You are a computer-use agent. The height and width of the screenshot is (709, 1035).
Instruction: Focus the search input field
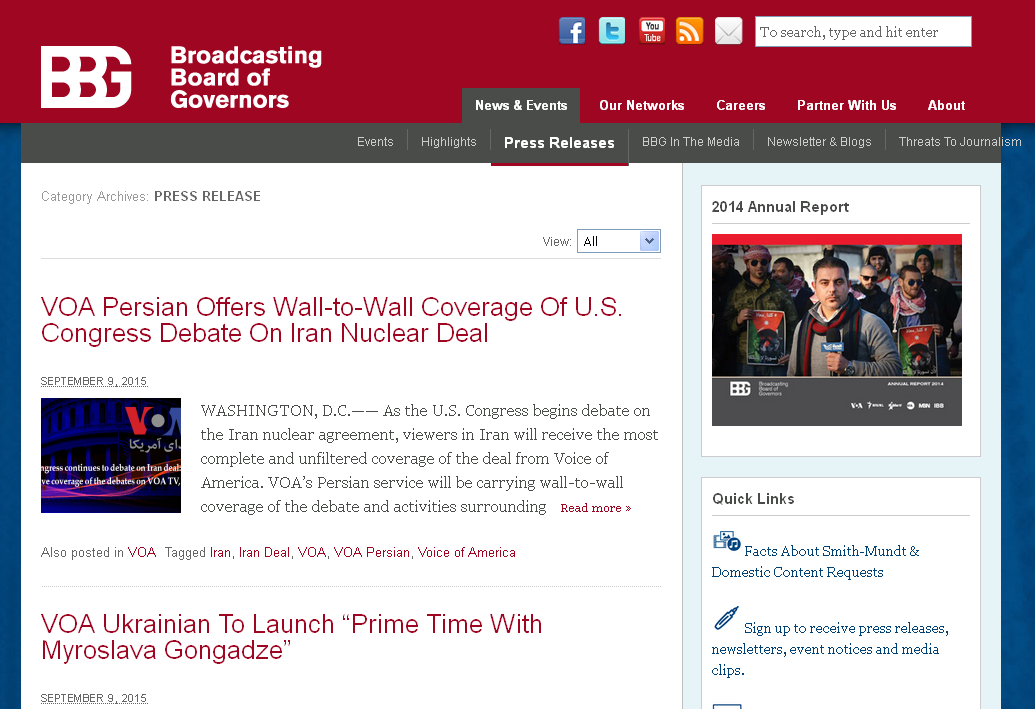pyautogui.click(x=863, y=32)
